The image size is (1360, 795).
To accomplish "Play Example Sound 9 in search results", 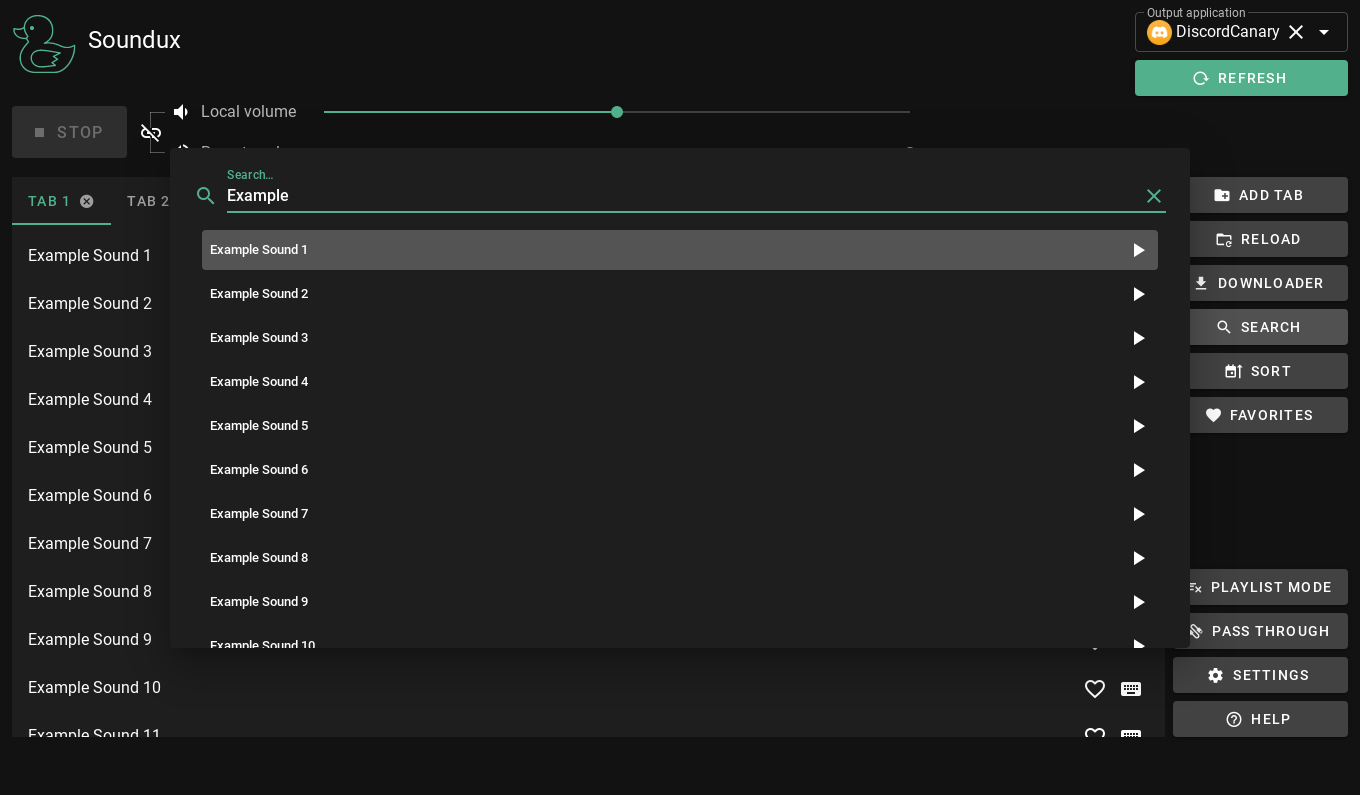I will click(x=1139, y=602).
